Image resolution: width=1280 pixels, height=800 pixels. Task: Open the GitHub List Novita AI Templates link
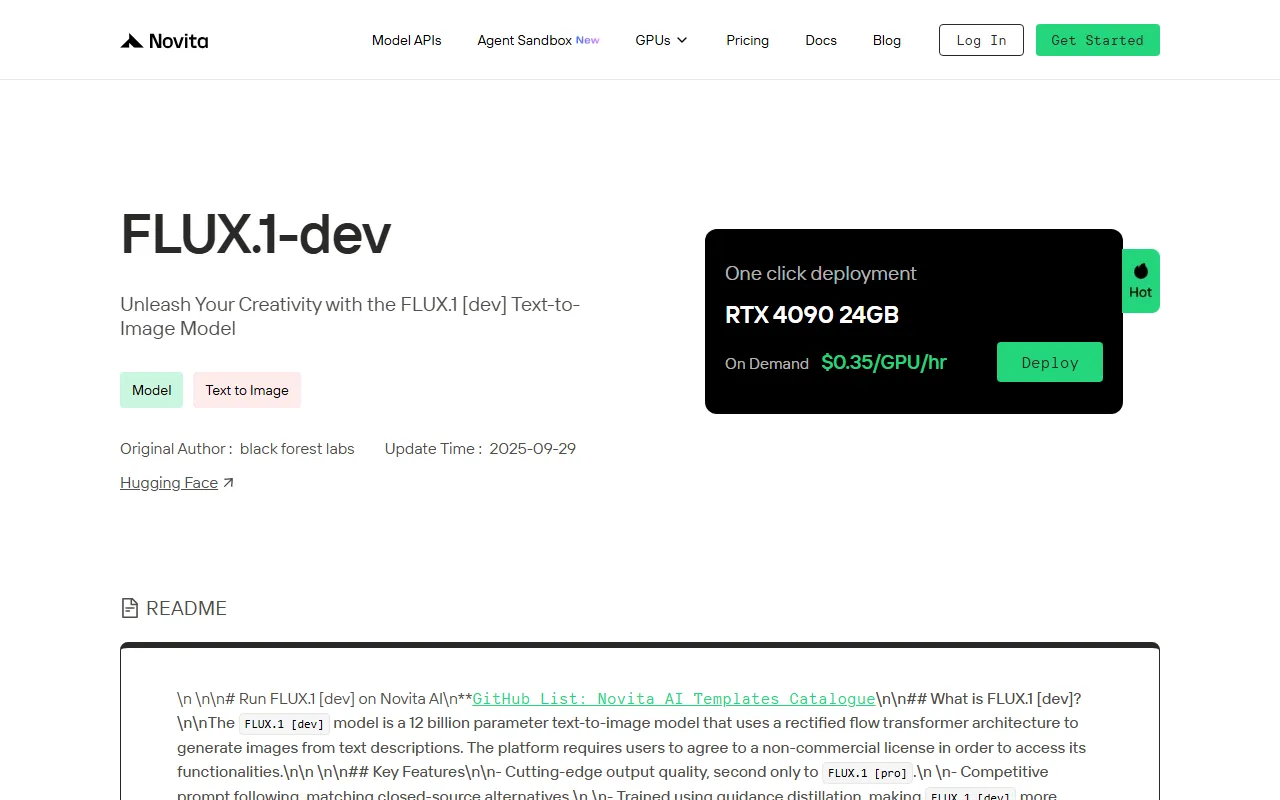673,699
